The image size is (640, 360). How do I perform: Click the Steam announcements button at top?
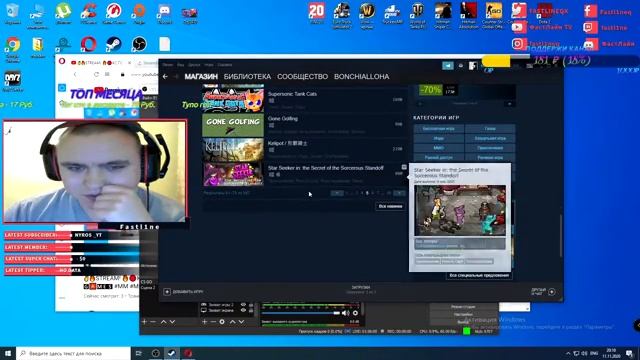[x=448, y=65]
